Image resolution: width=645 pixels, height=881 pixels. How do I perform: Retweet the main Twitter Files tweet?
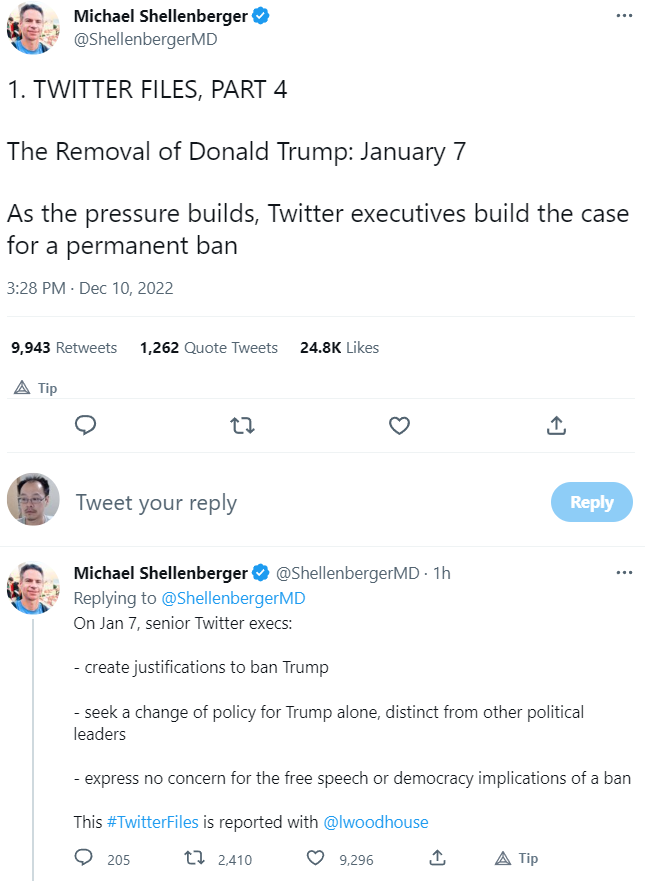242,426
